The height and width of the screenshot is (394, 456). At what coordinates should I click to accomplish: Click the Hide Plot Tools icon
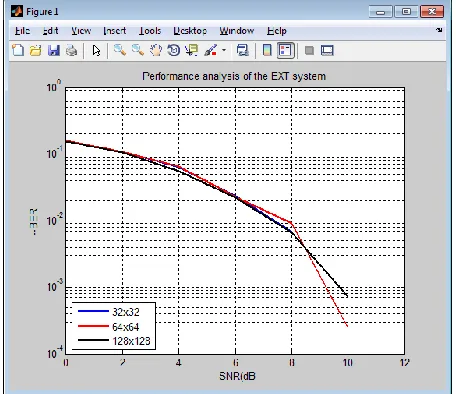tap(309, 50)
